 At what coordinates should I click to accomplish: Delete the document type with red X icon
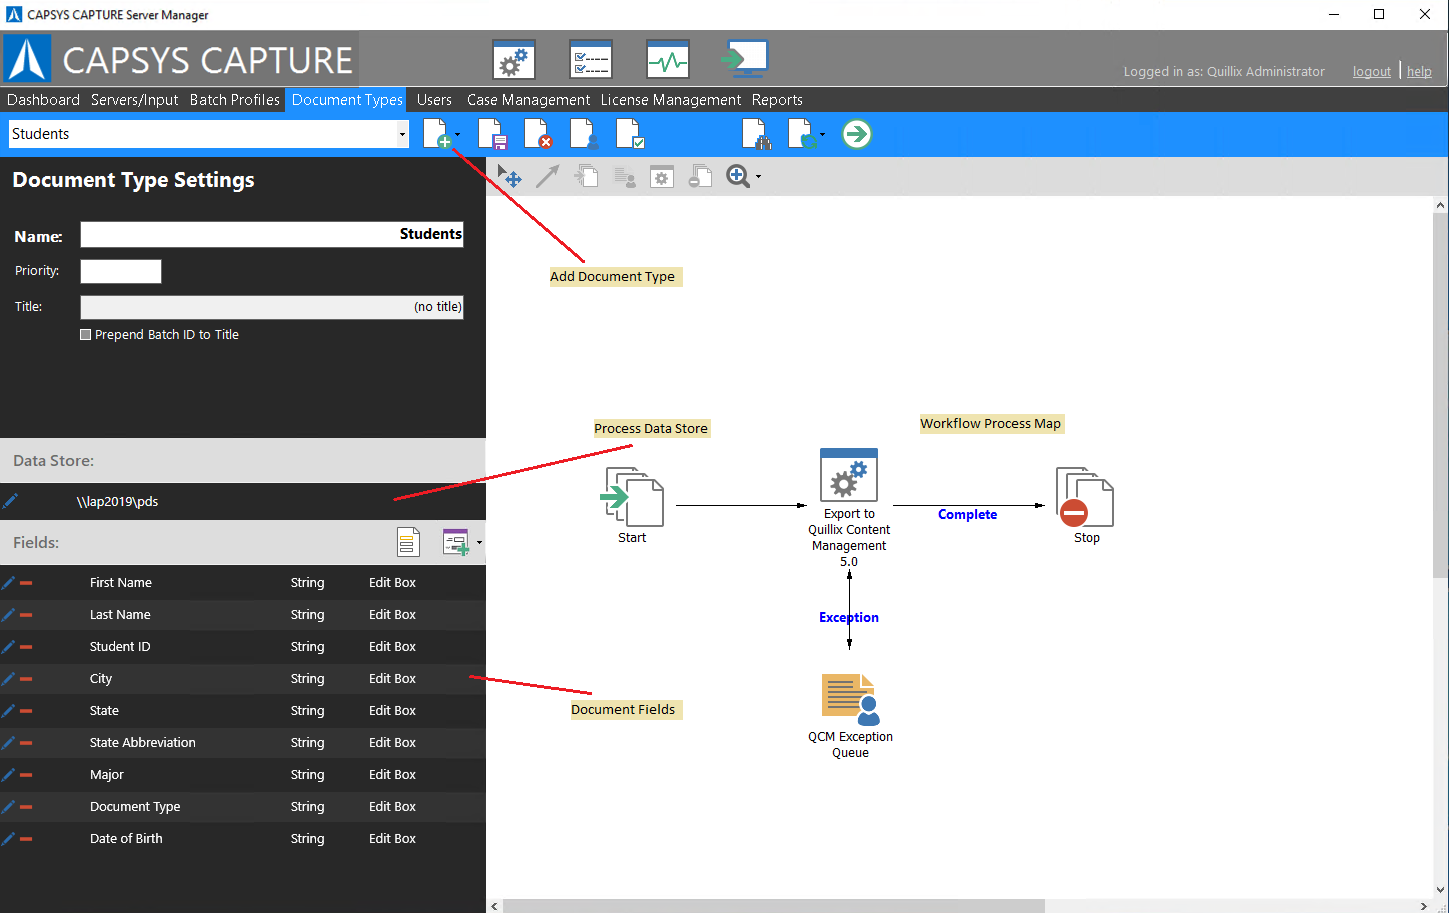(x=538, y=134)
